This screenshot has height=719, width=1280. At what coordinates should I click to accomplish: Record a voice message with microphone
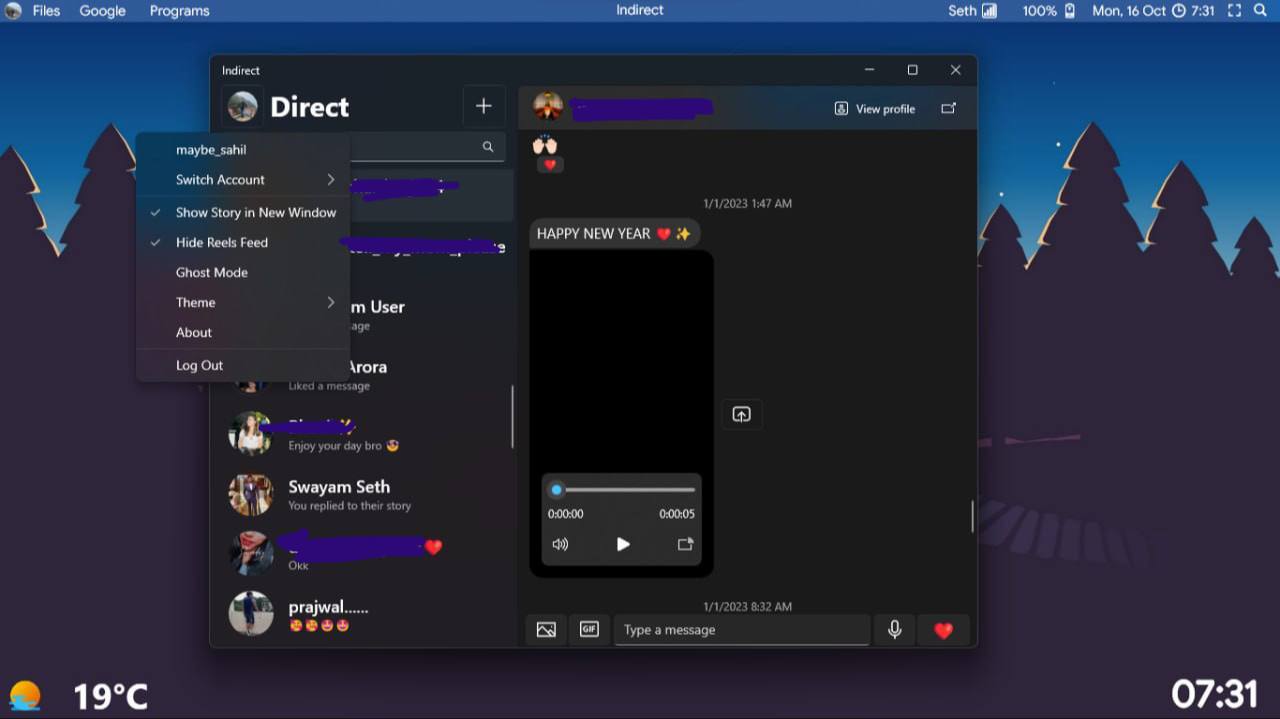[x=894, y=630]
